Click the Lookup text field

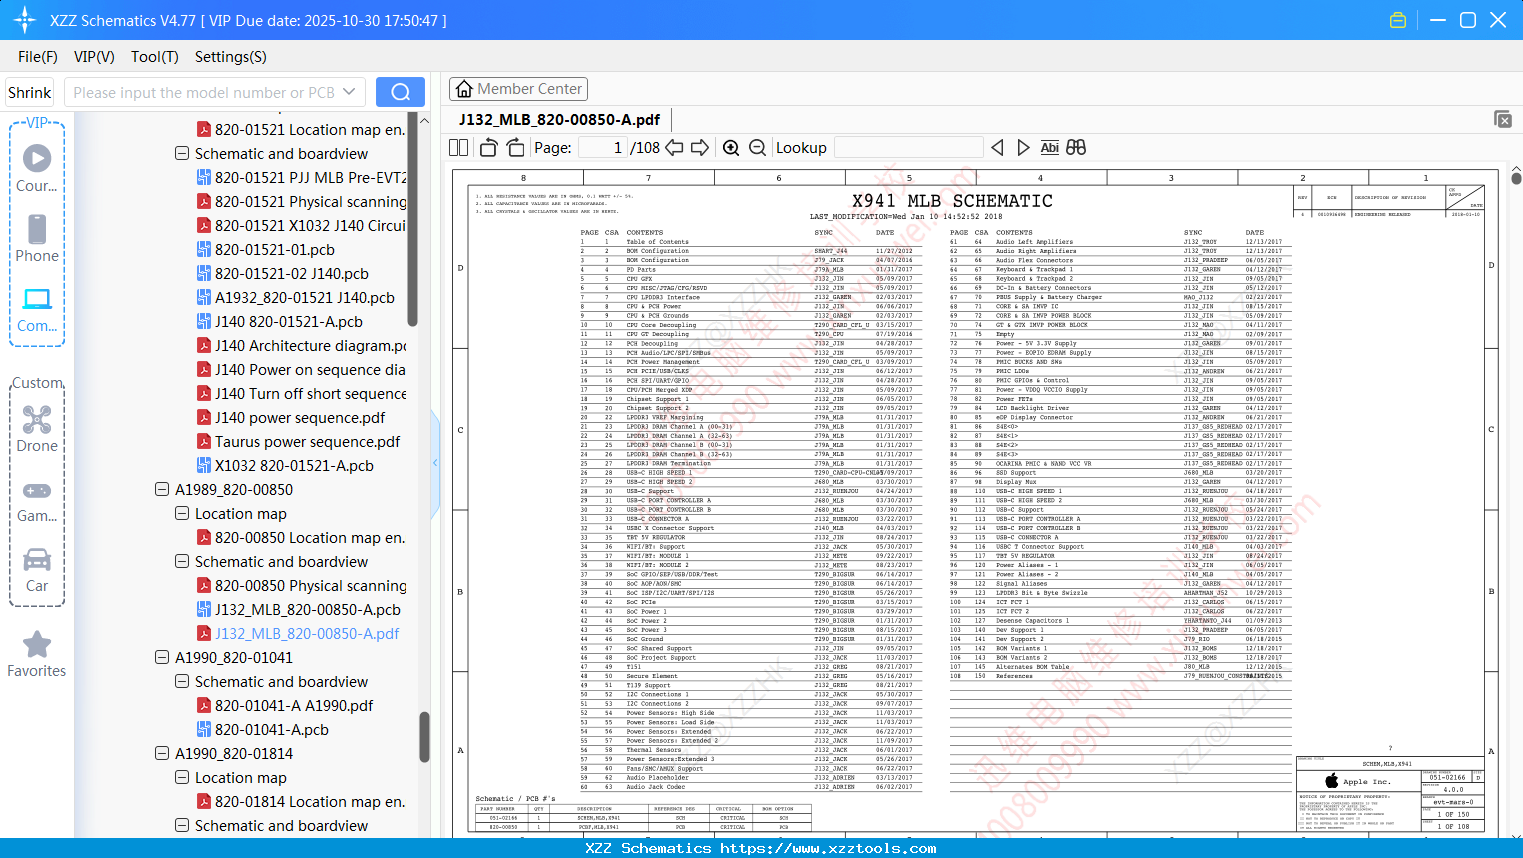[x=908, y=148]
